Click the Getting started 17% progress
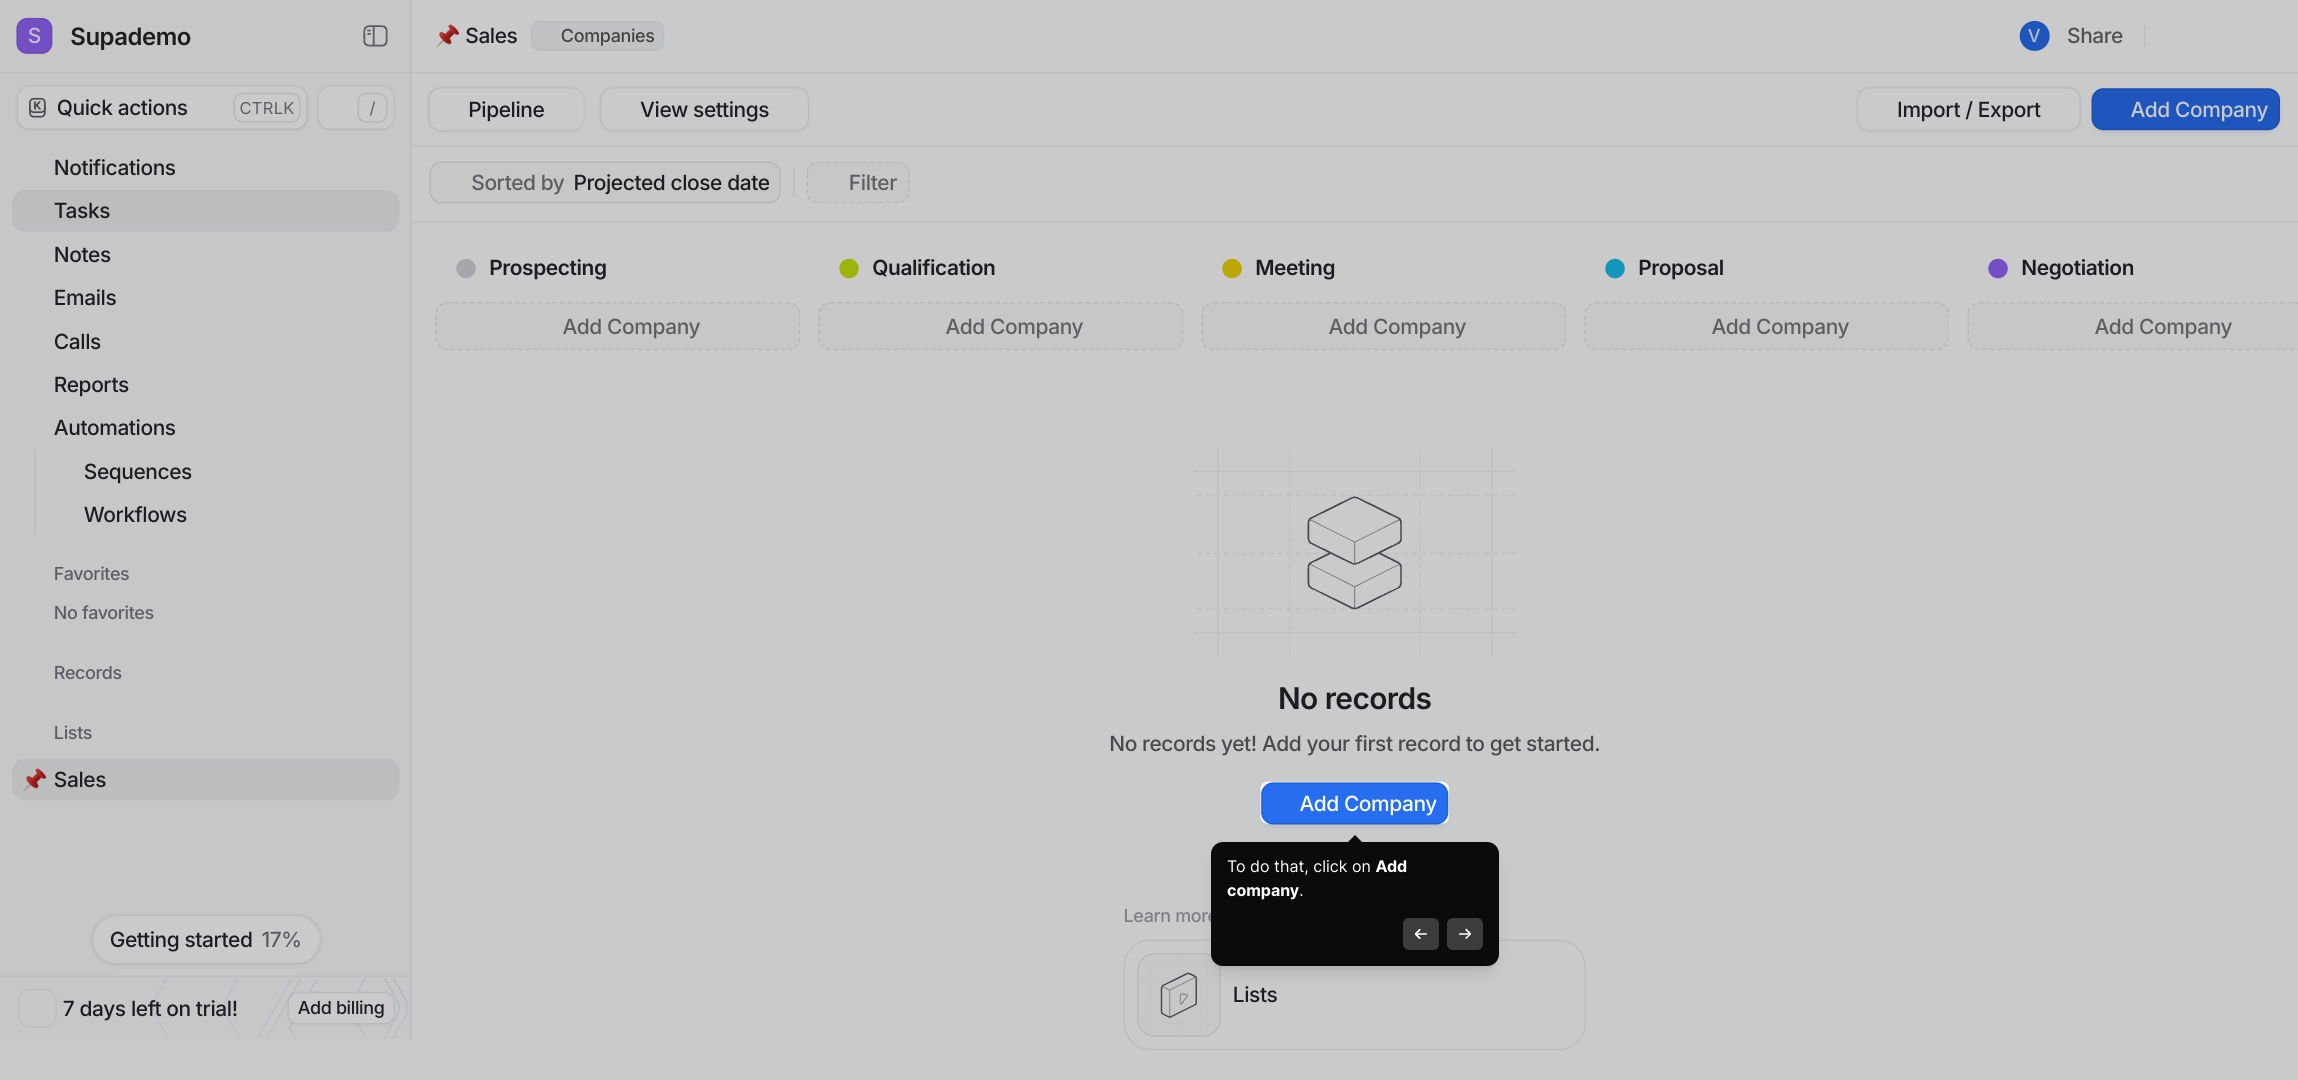2298x1080 pixels. pyautogui.click(x=205, y=940)
